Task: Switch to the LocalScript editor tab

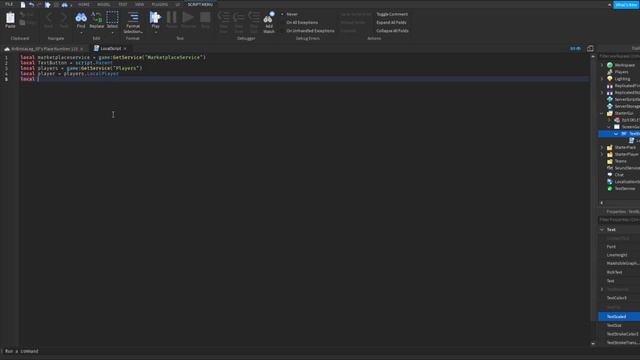Action: click(111, 49)
